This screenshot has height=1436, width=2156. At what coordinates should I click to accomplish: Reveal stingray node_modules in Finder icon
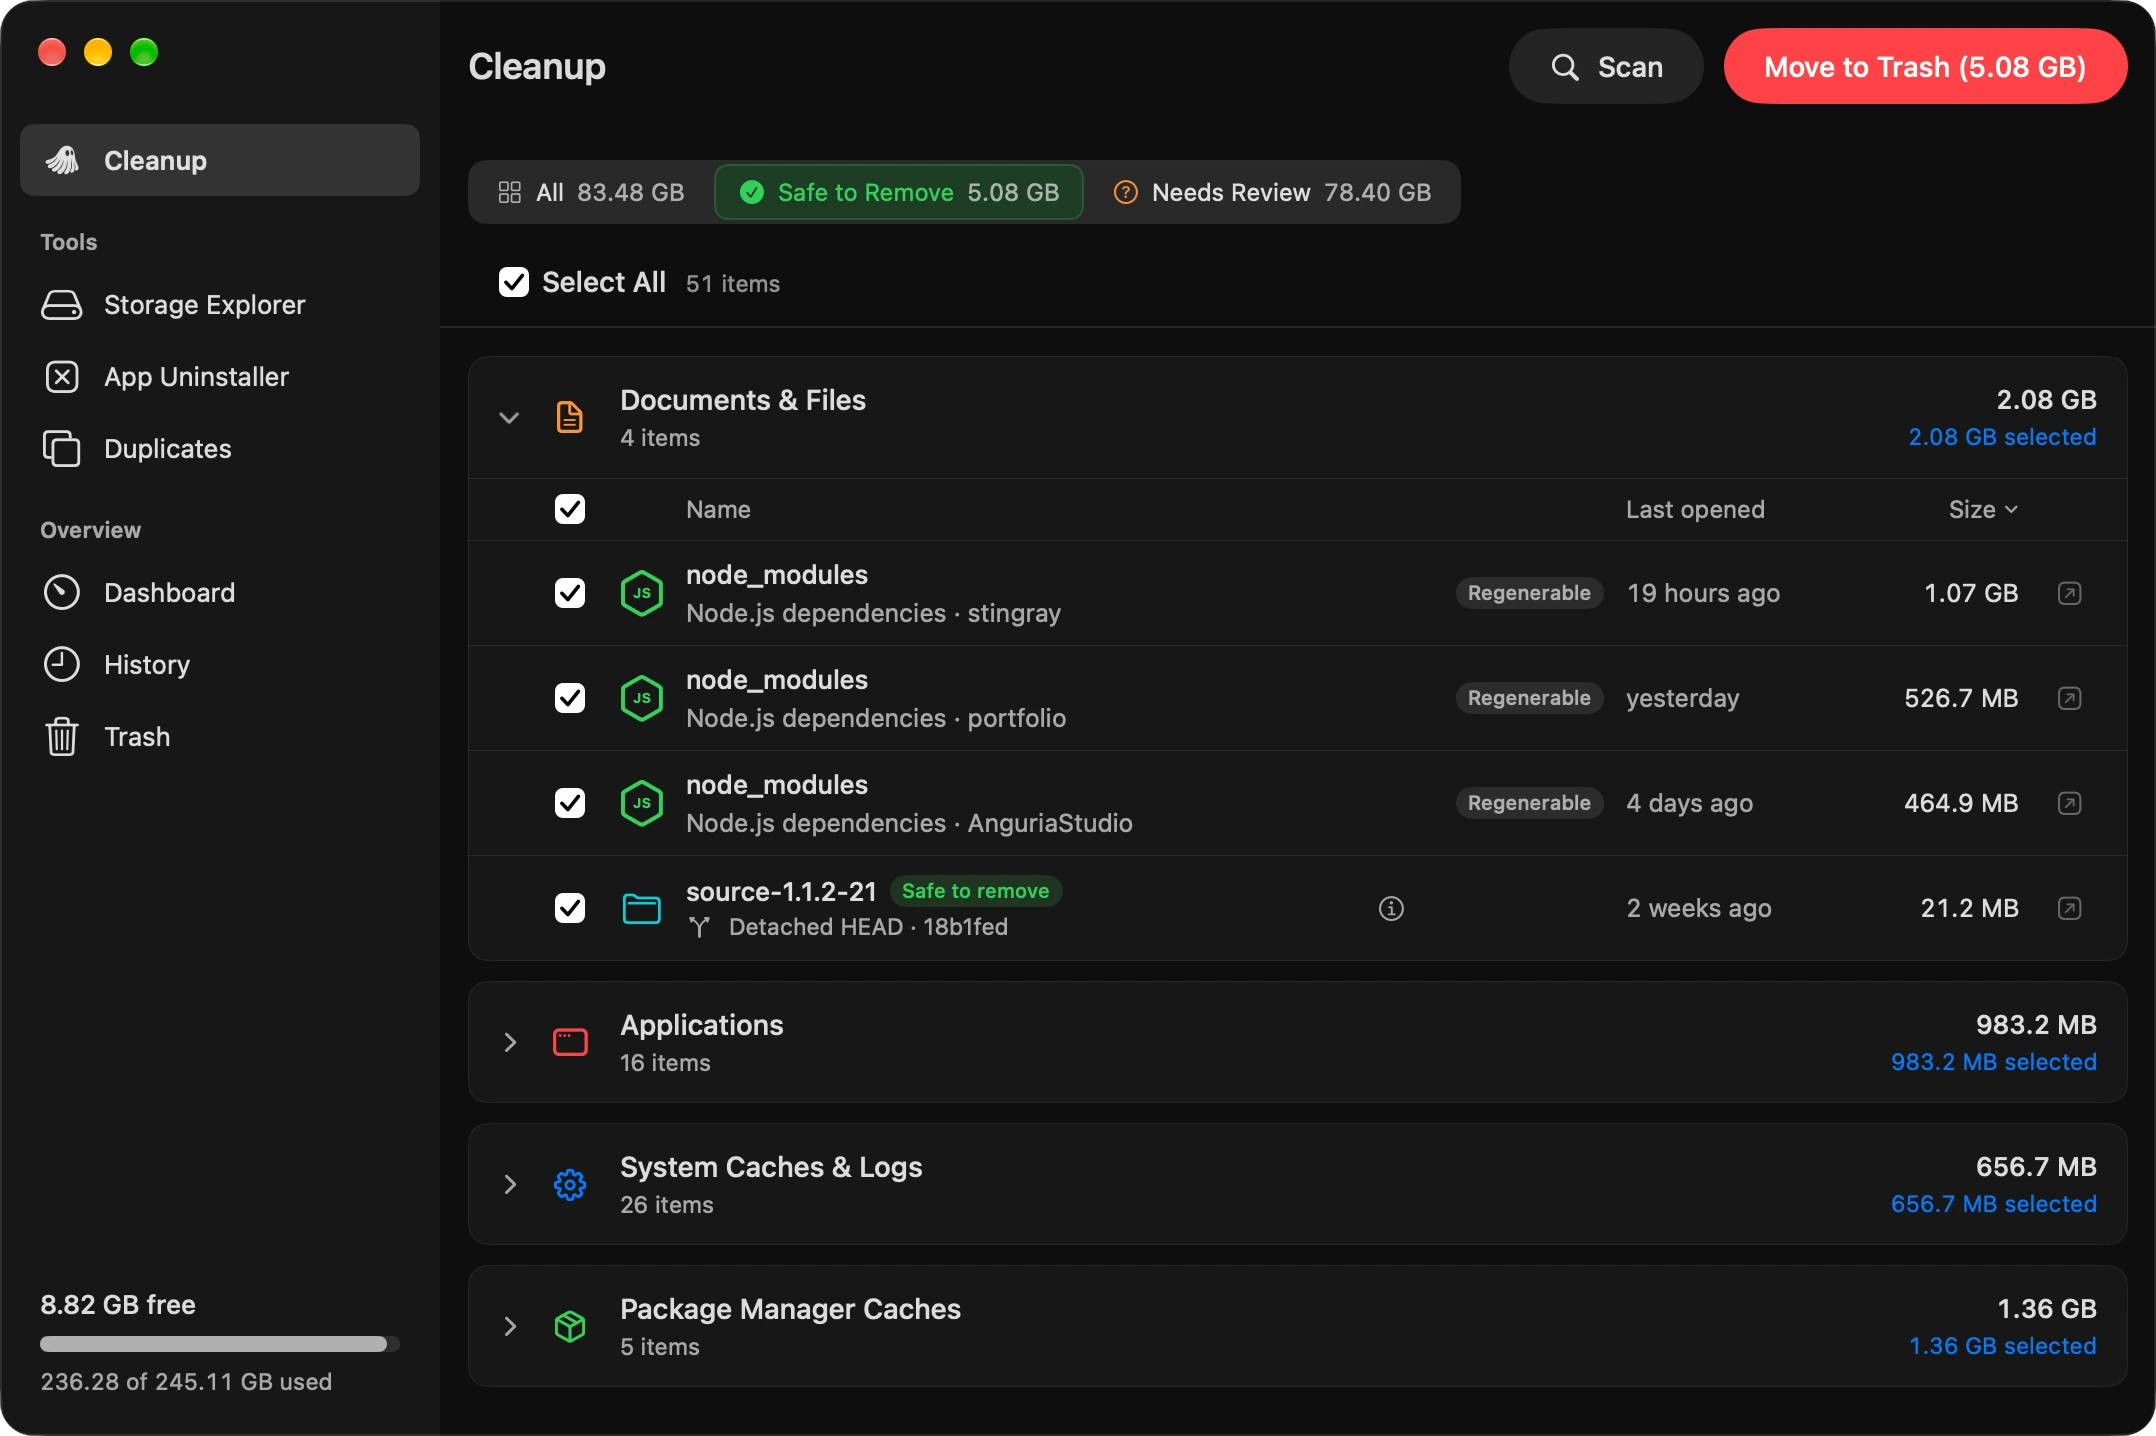pos(2069,593)
